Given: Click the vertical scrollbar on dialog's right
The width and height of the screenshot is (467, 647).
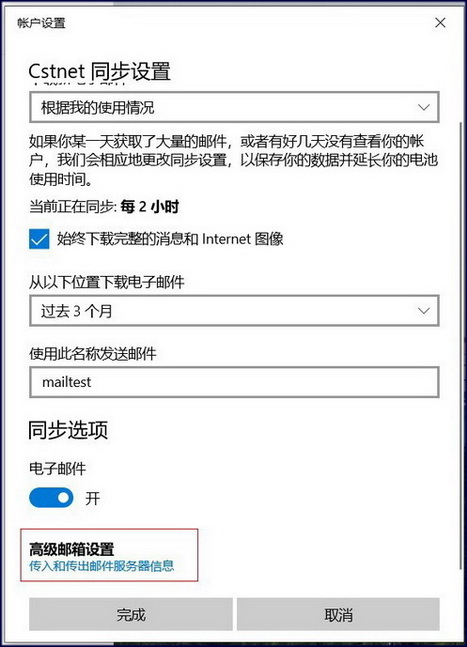Looking at the screenshot, I should 460,346.
